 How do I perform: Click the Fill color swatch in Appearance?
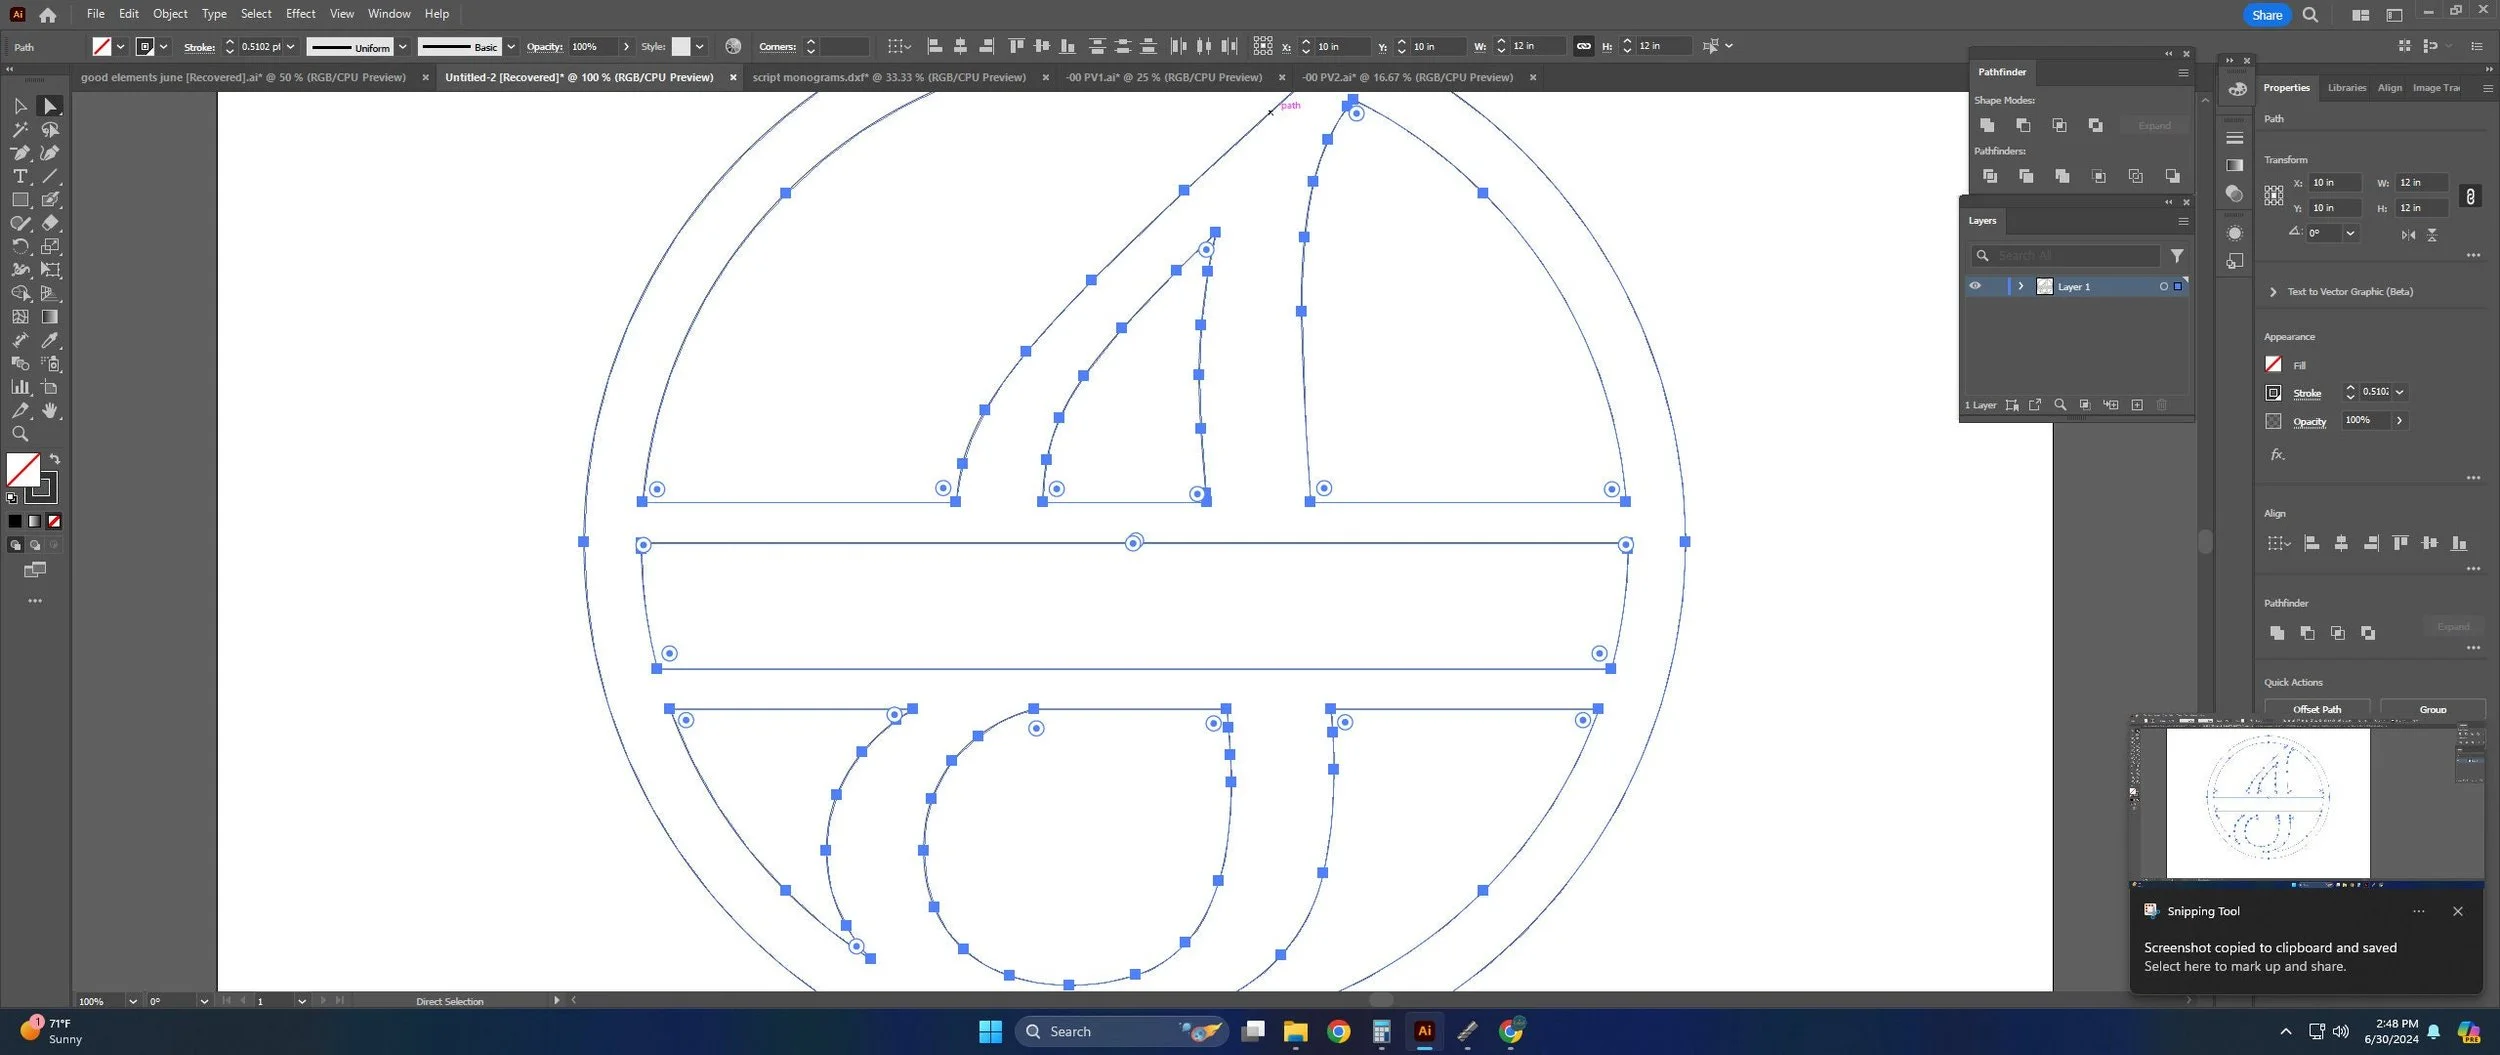pyautogui.click(x=2273, y=364)
